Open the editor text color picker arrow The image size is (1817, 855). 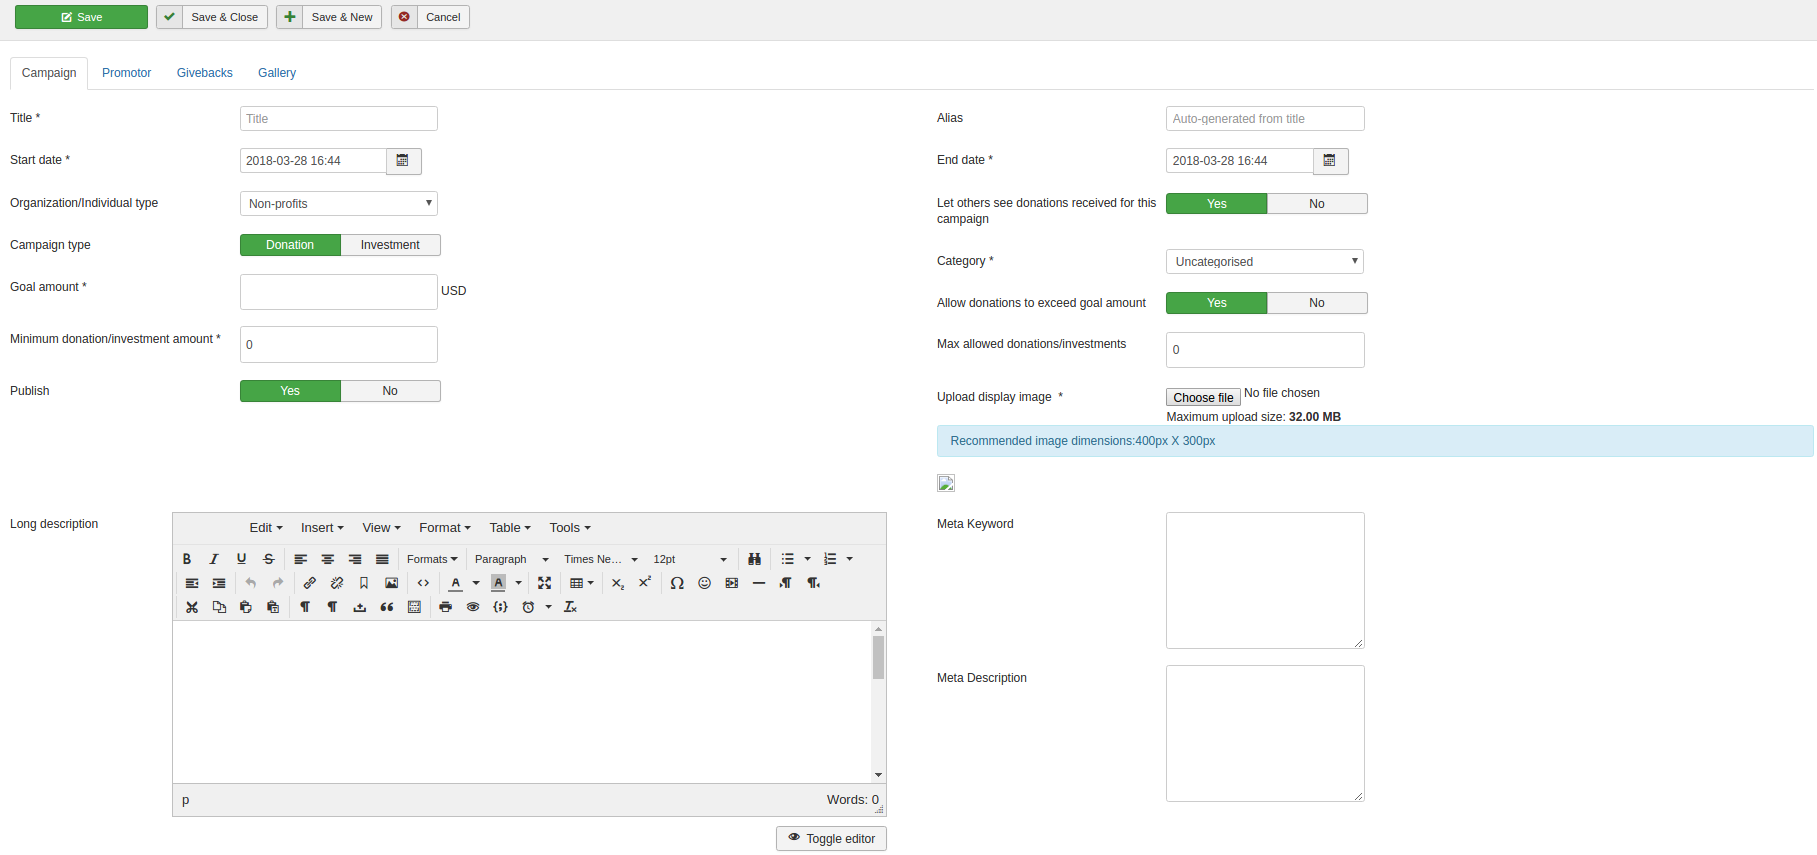[x=476, y=583]
